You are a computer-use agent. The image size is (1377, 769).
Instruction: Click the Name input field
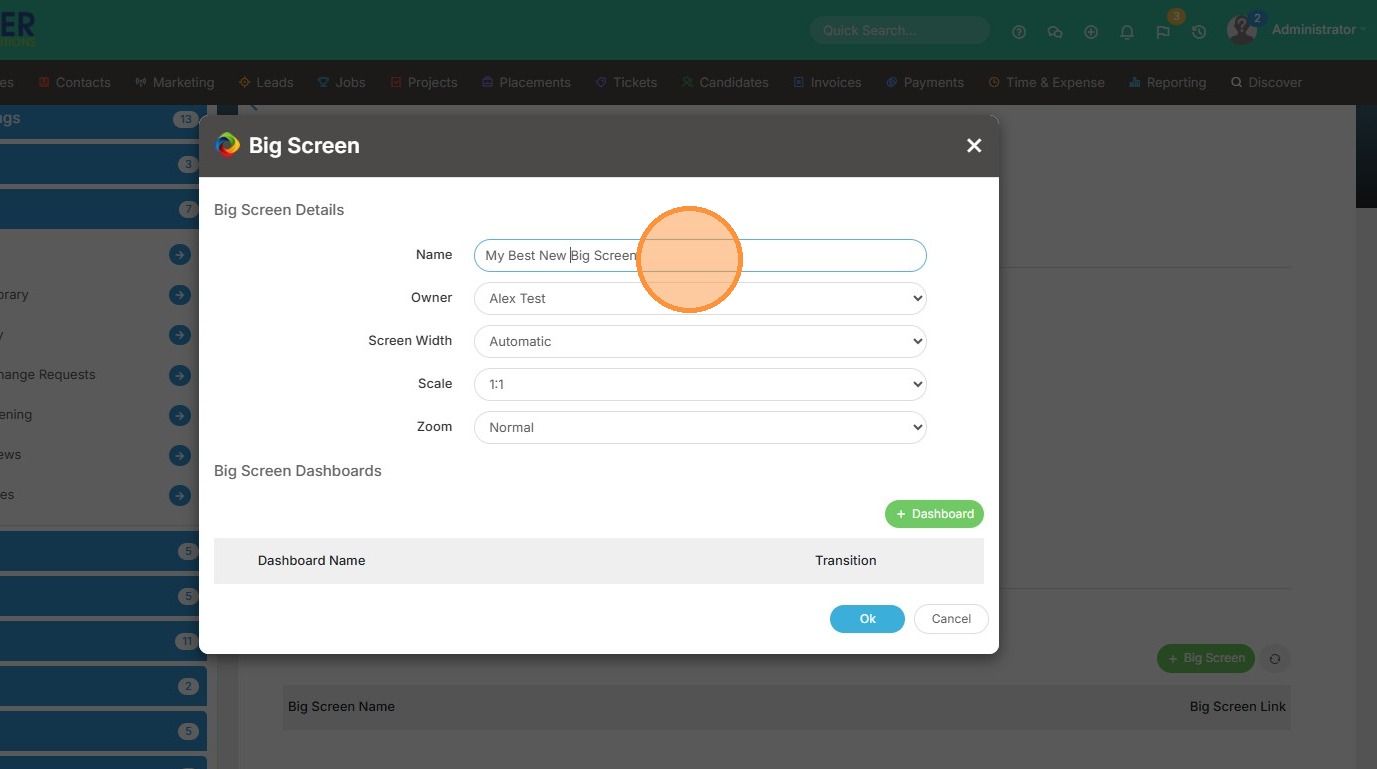700,255
